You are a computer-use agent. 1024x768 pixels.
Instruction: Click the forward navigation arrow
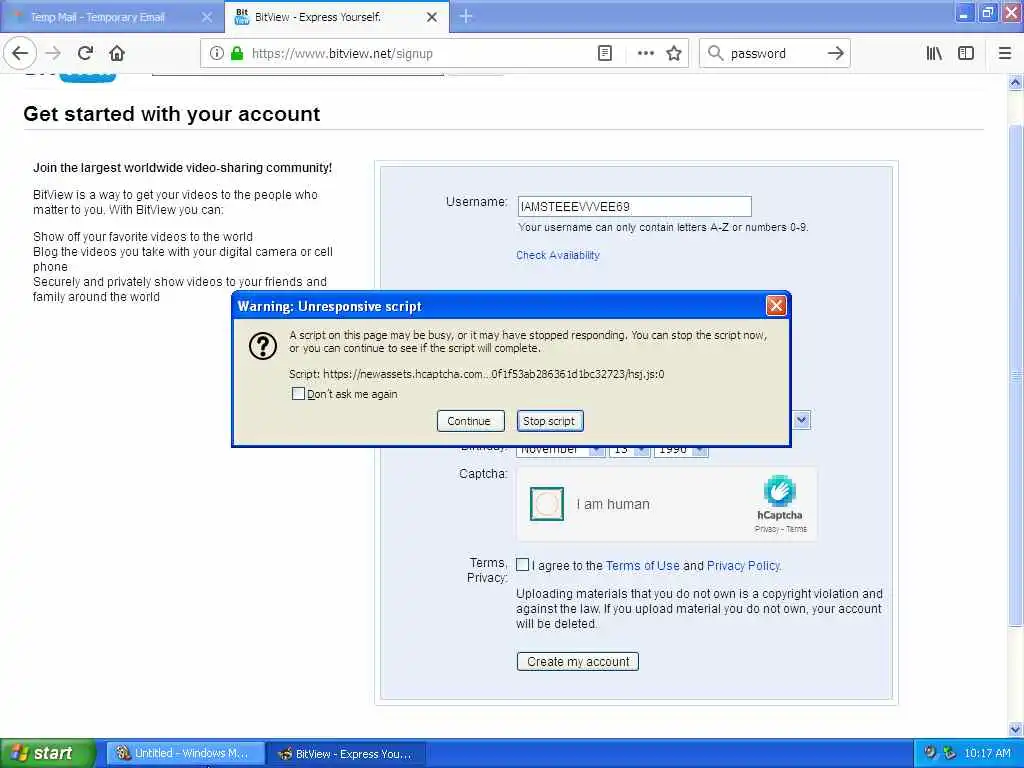pos(54,53)
